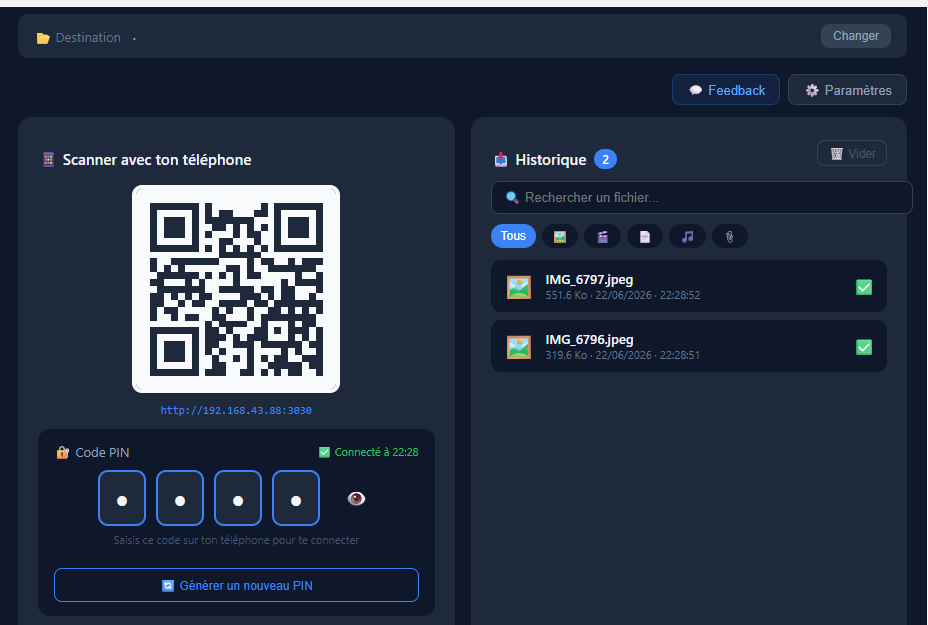
Task: Click the IMG_6797.jpeg thumbnail icon
Action: (x=519, y=287)
